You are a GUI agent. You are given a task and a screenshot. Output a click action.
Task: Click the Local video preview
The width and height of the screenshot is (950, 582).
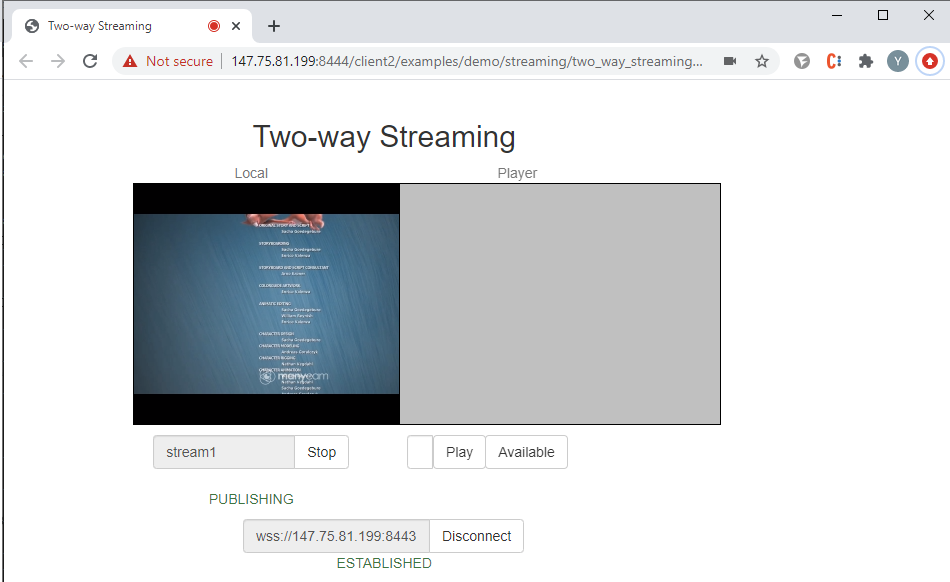[267, 304]
